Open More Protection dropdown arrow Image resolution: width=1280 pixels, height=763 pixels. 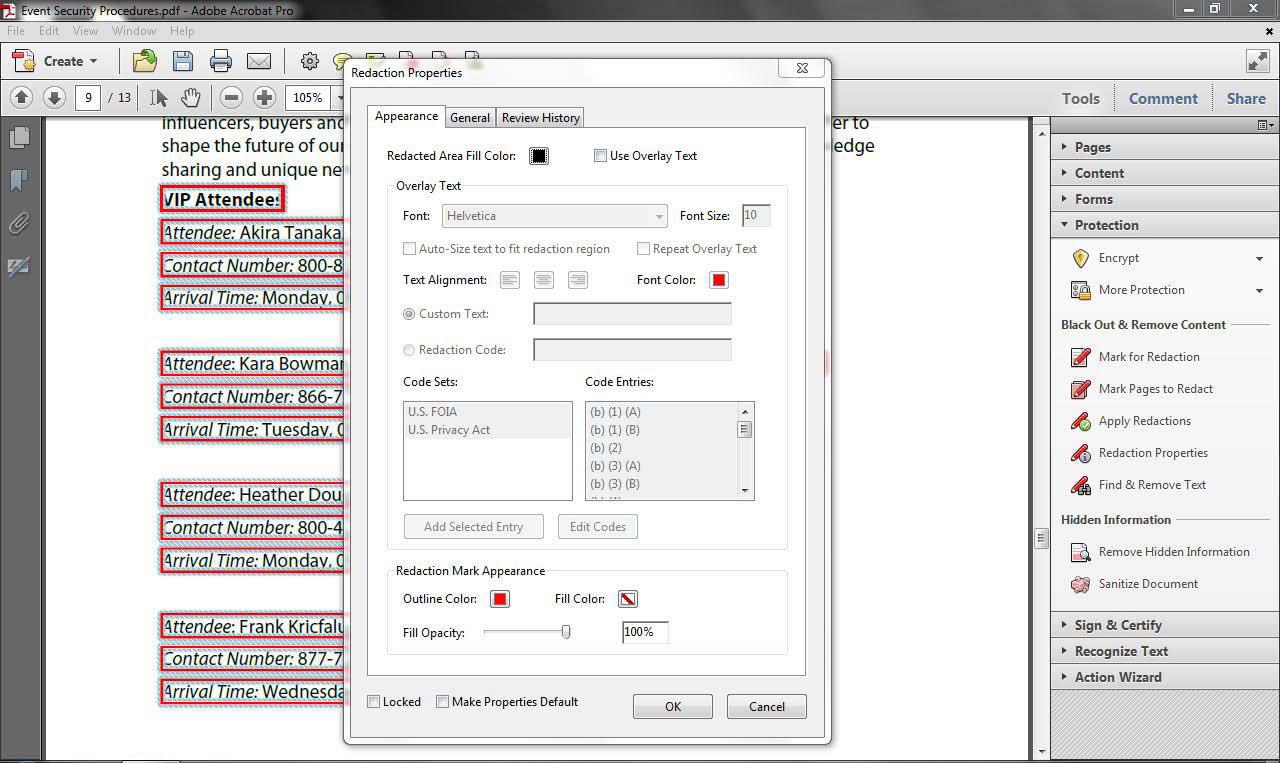click(x=1259, y=291)
